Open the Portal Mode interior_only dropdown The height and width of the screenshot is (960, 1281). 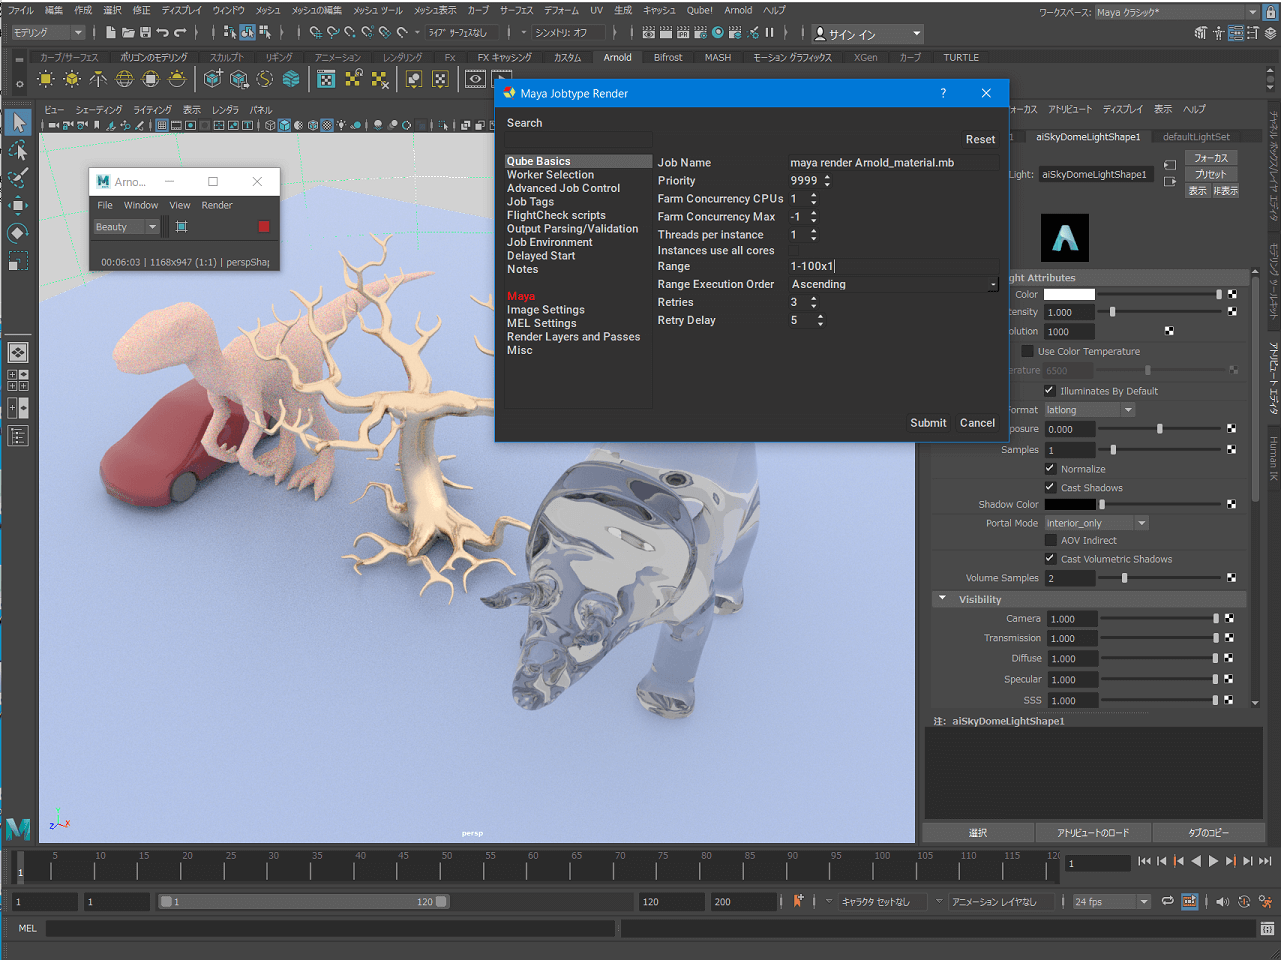point(1096,523)
